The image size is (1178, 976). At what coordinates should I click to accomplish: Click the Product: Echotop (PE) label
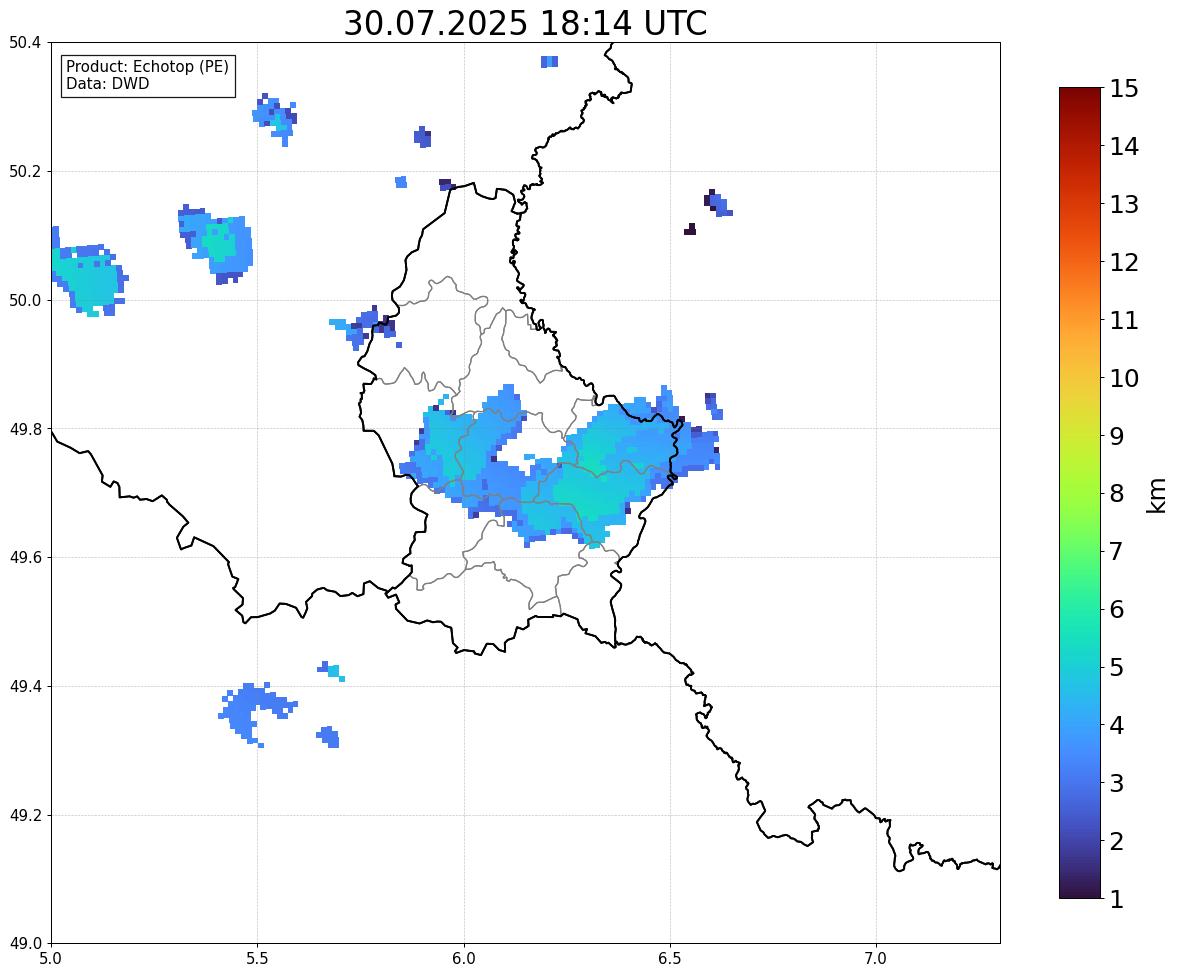[147, 67]
